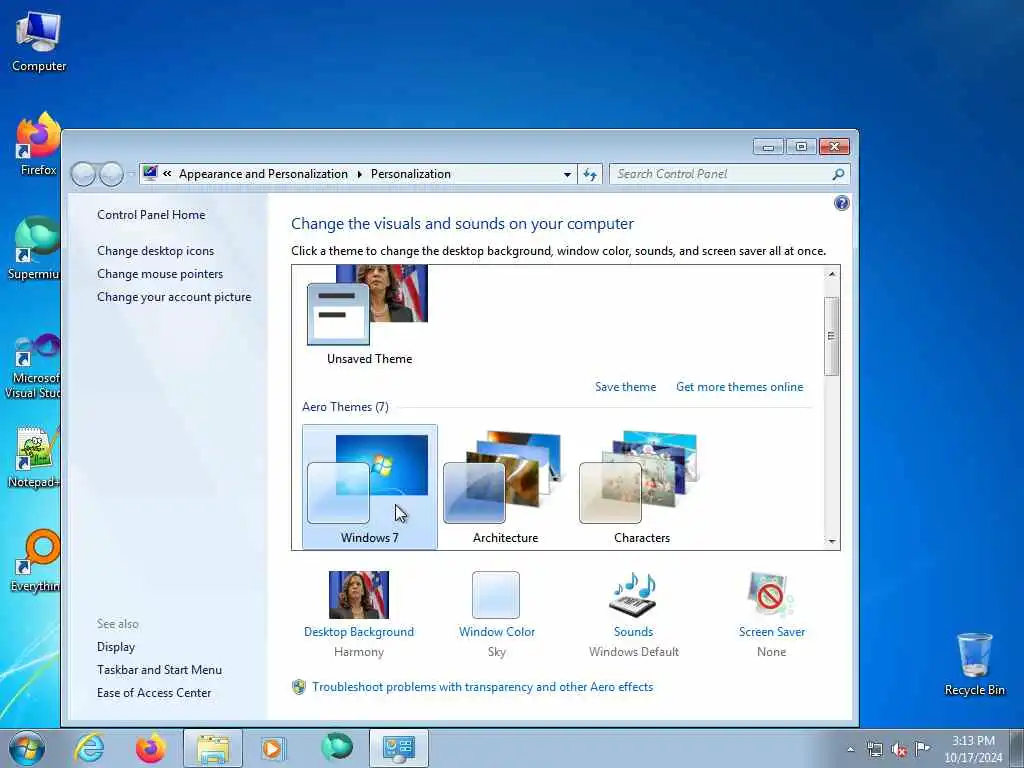1024x768 pixels.
Task: Click the Desktop Background text link
Action: [359, 632]
